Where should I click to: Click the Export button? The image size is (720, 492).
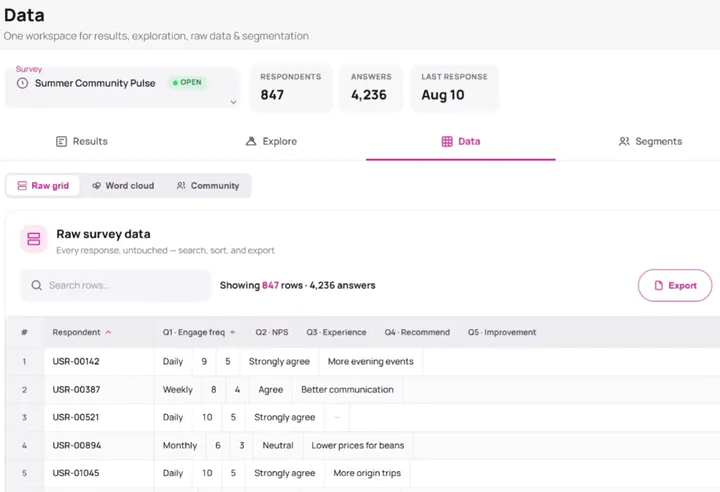[675, 285]
